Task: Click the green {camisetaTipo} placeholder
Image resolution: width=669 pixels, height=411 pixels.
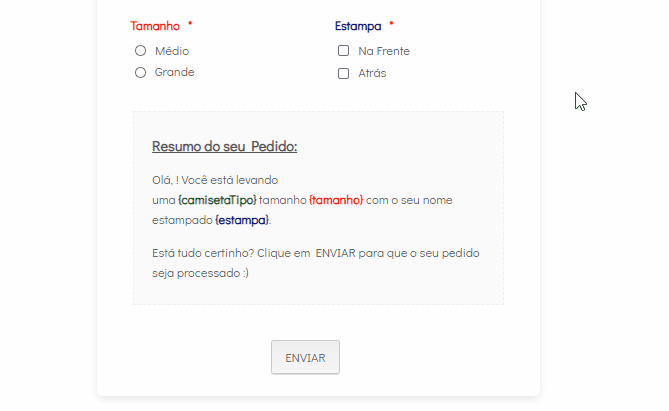Action: coord(217,200)
